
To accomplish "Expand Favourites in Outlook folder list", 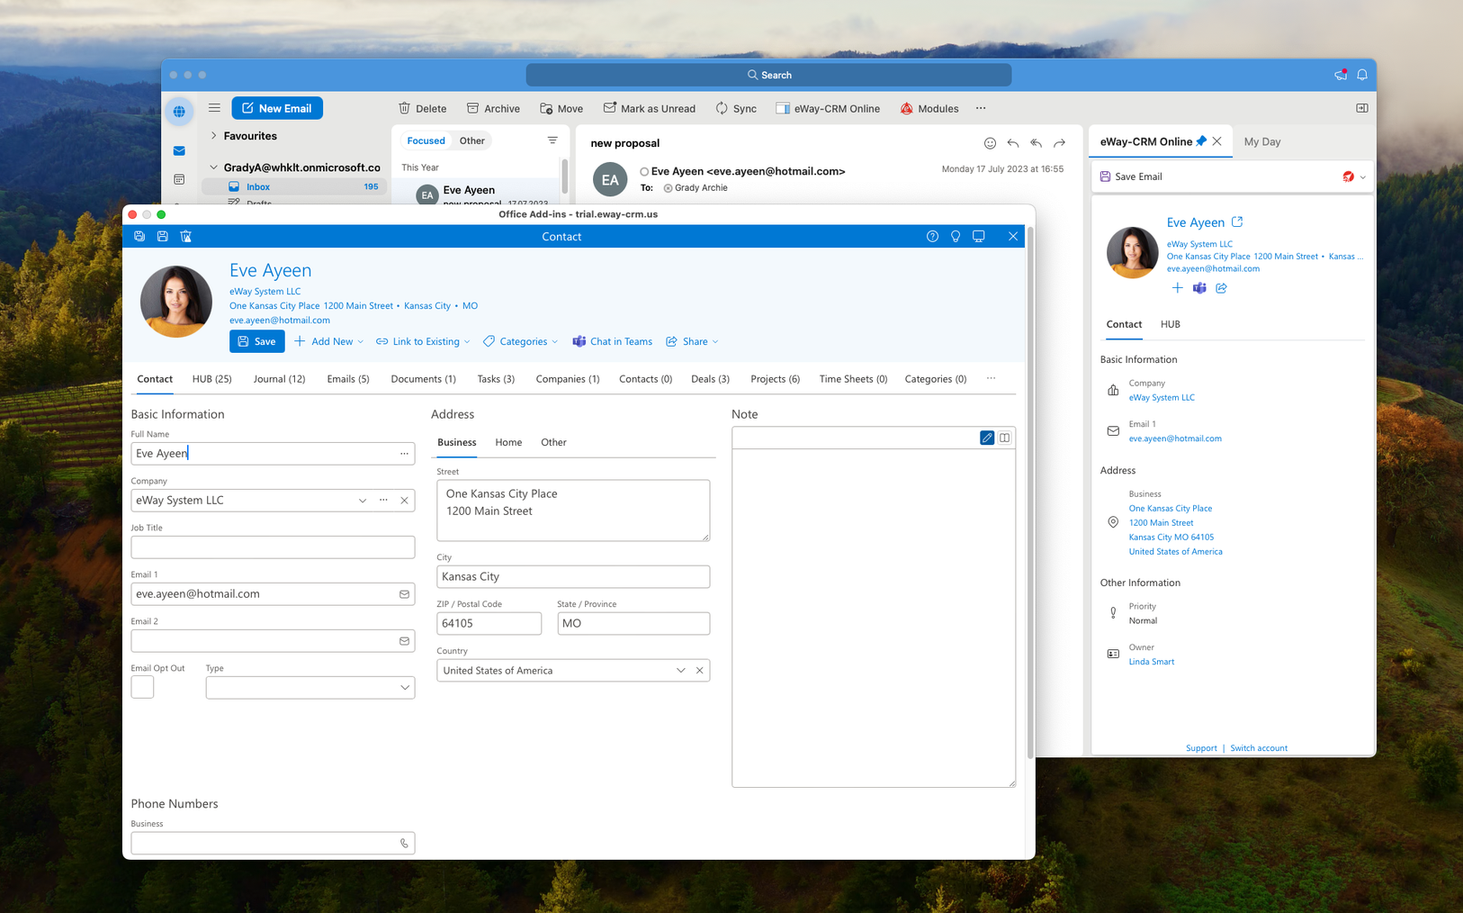I will 213,136.
